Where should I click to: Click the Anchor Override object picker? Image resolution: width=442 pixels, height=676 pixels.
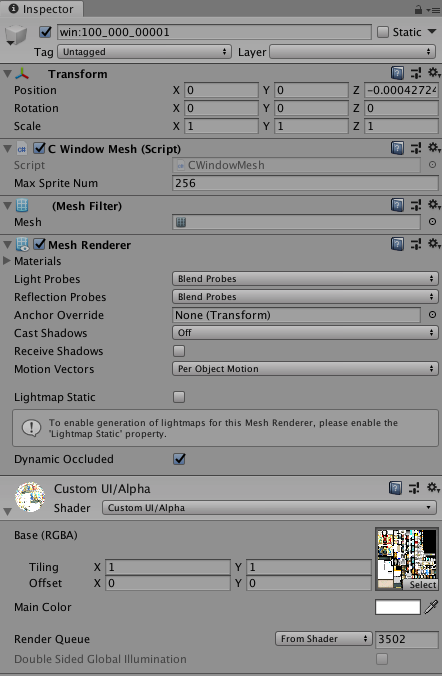pos(432,315)
